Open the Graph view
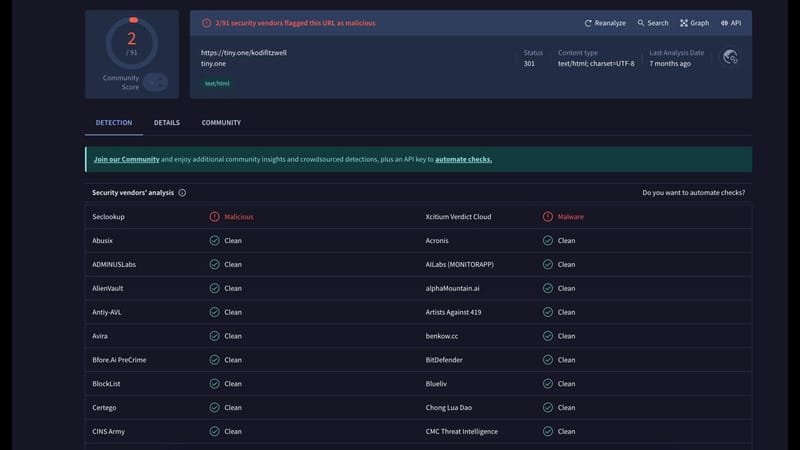The width and height of the screenshot is (800, 450). coord(694,23)
